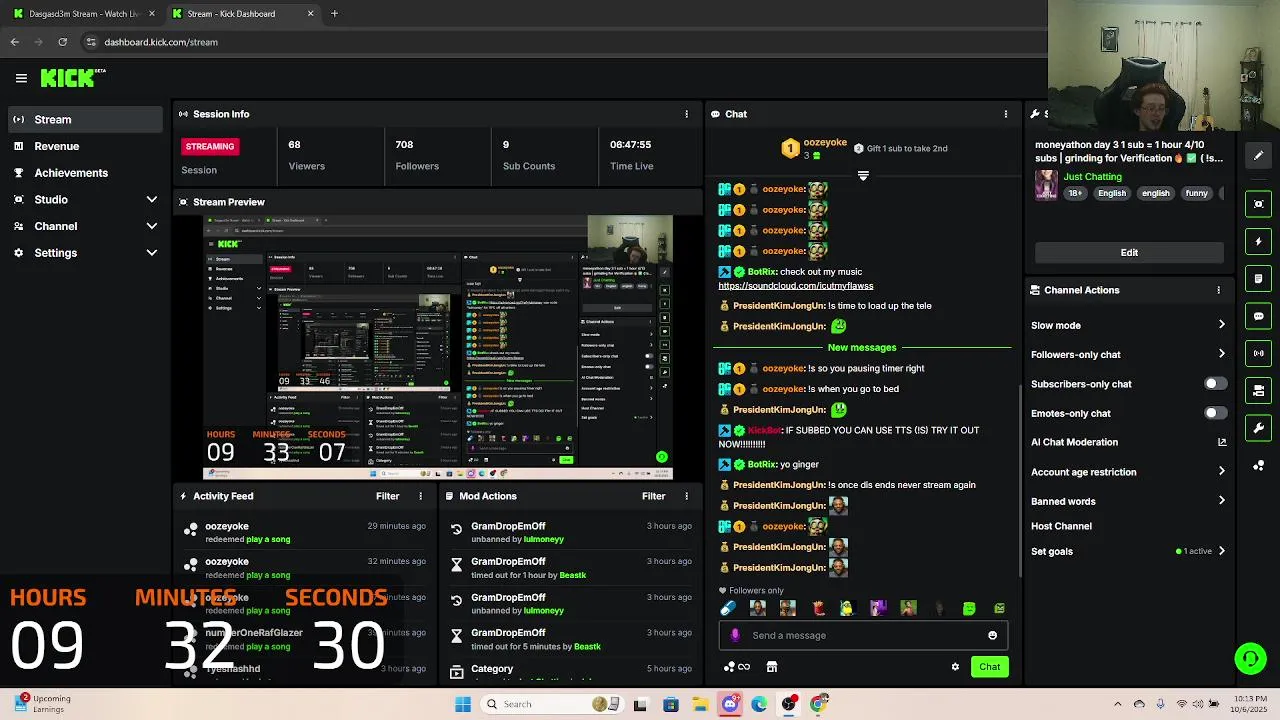
Task: Open Mod Actions three-dot options
Action: click(x=686, y=496)
